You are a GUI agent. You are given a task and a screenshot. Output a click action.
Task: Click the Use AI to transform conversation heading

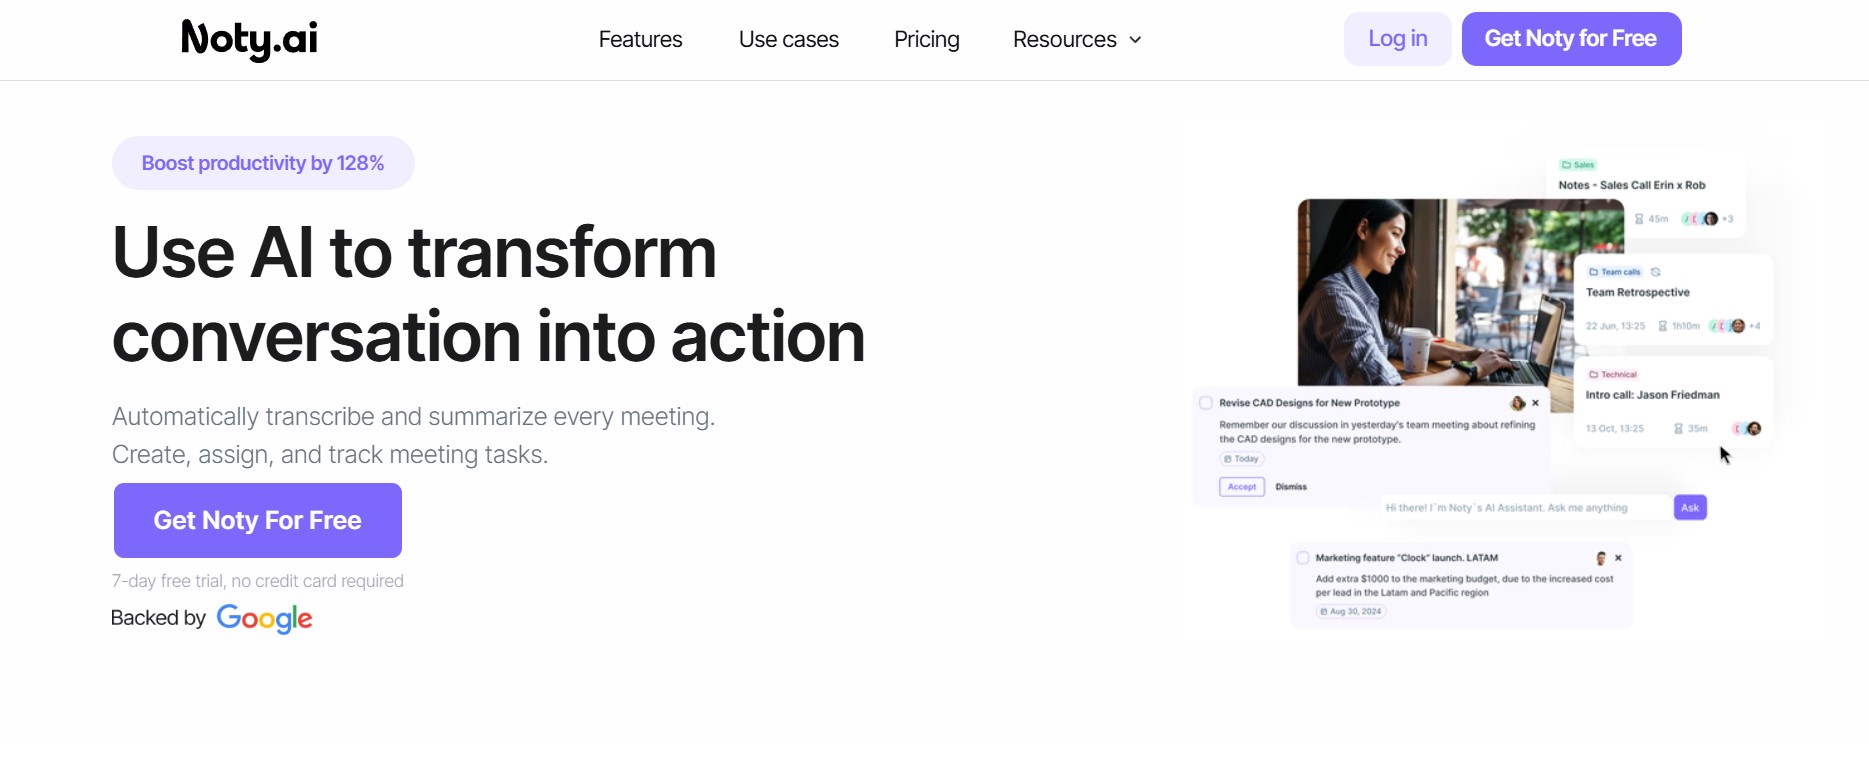488,294
